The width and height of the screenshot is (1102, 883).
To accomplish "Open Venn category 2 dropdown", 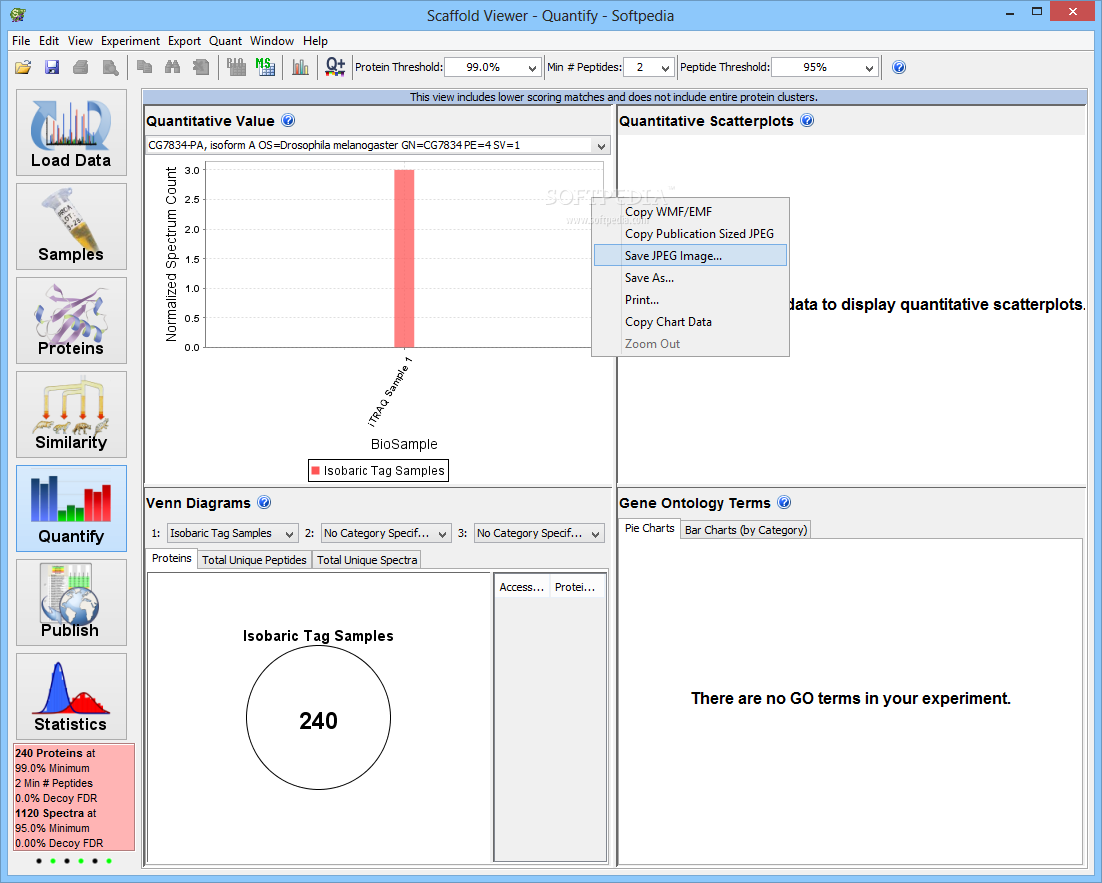I will [386, 534].
